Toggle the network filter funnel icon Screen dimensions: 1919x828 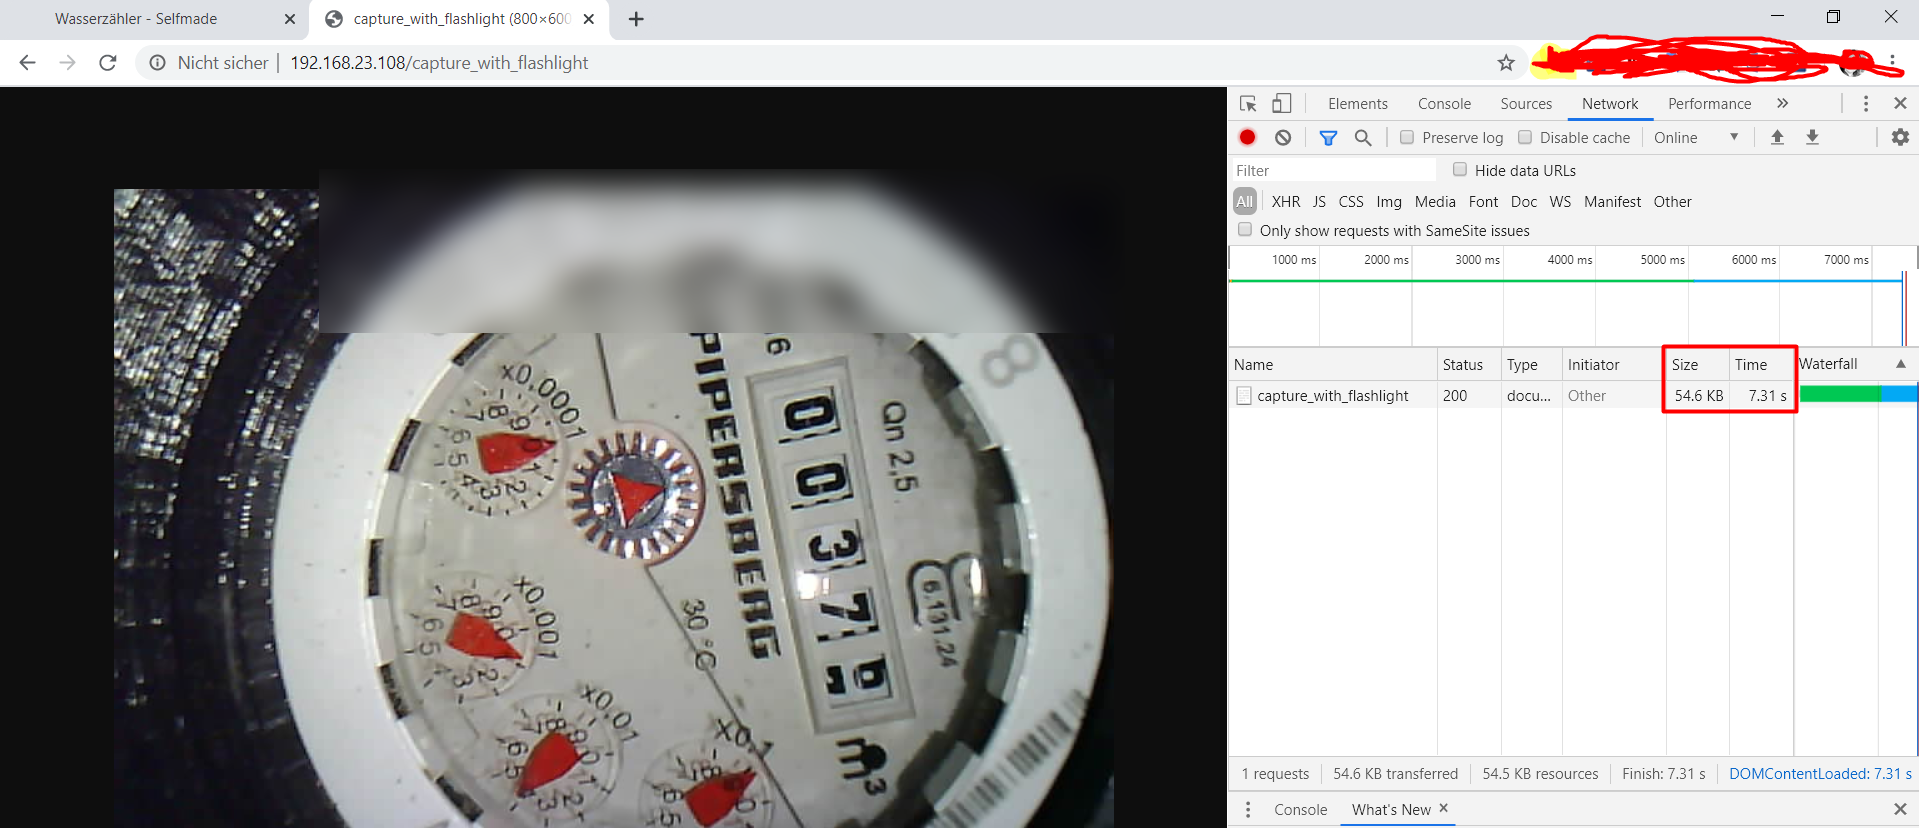pos(1328,138)
